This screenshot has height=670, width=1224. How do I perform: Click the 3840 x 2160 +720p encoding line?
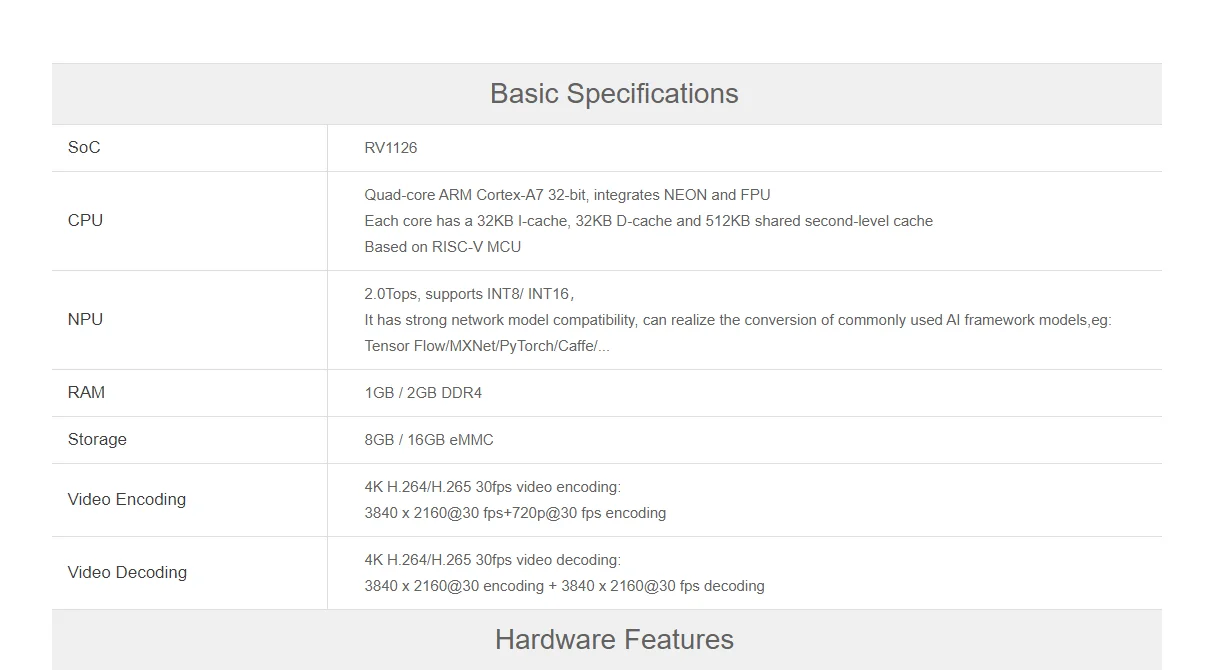coord(515,513)
